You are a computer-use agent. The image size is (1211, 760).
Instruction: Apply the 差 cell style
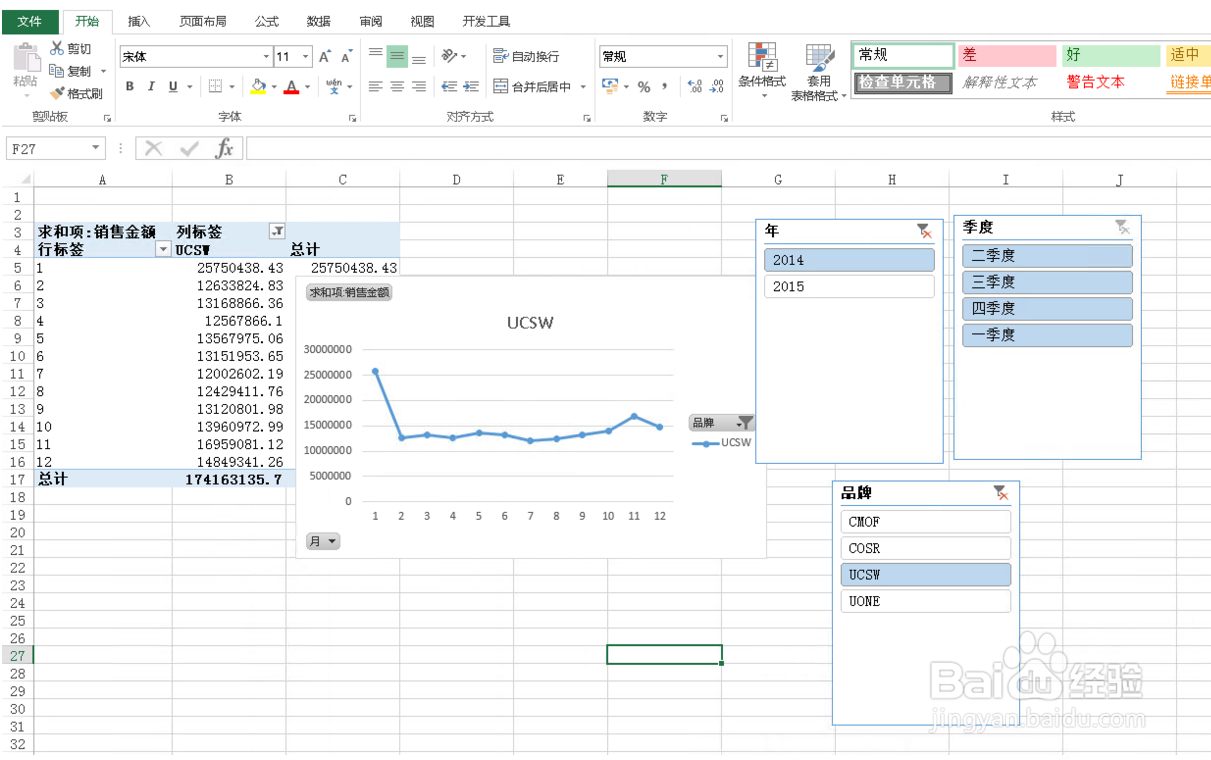coord(1007,56)
